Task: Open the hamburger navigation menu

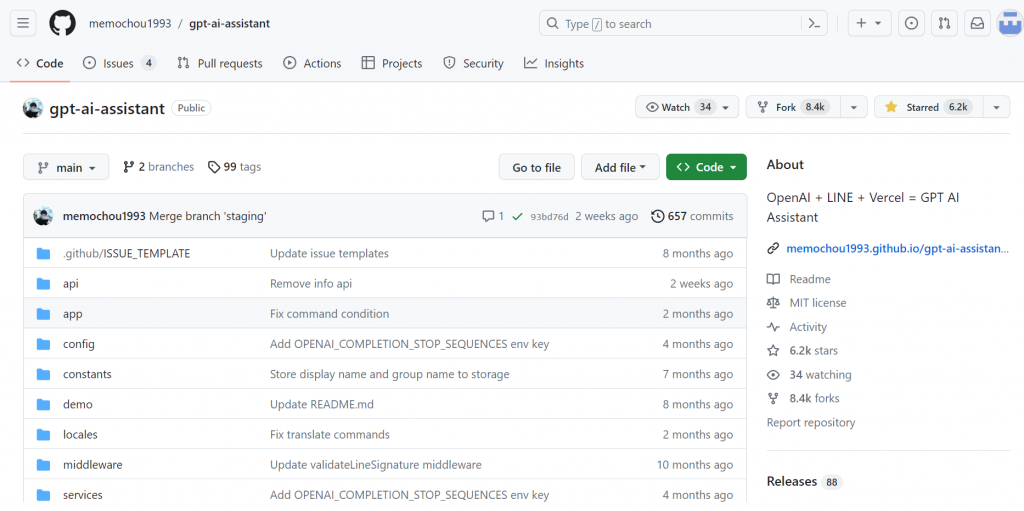Action: 23,24
